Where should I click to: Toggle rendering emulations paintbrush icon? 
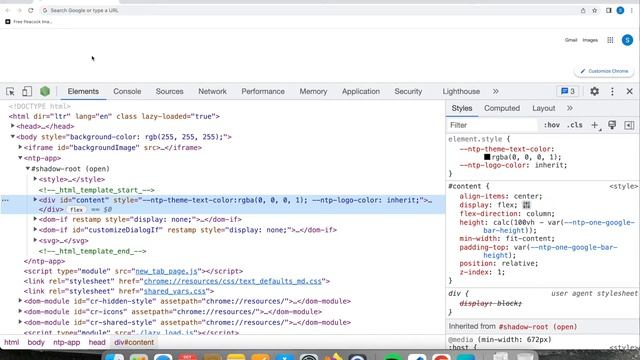612,125
